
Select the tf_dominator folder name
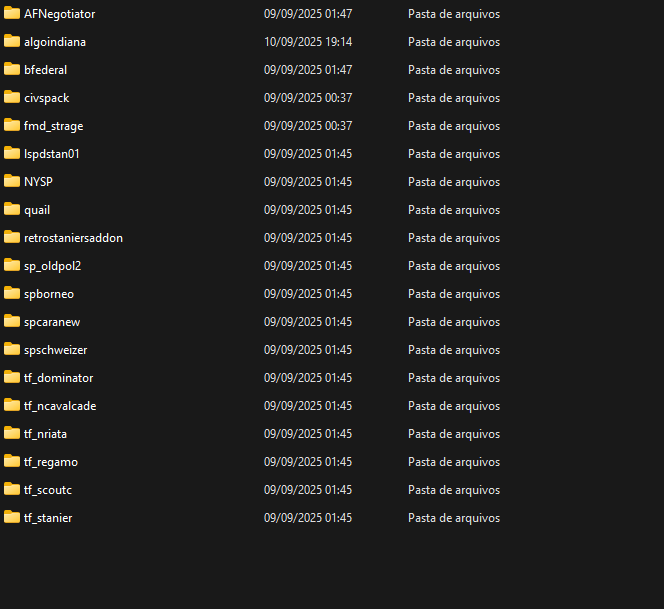pos(58,378)
